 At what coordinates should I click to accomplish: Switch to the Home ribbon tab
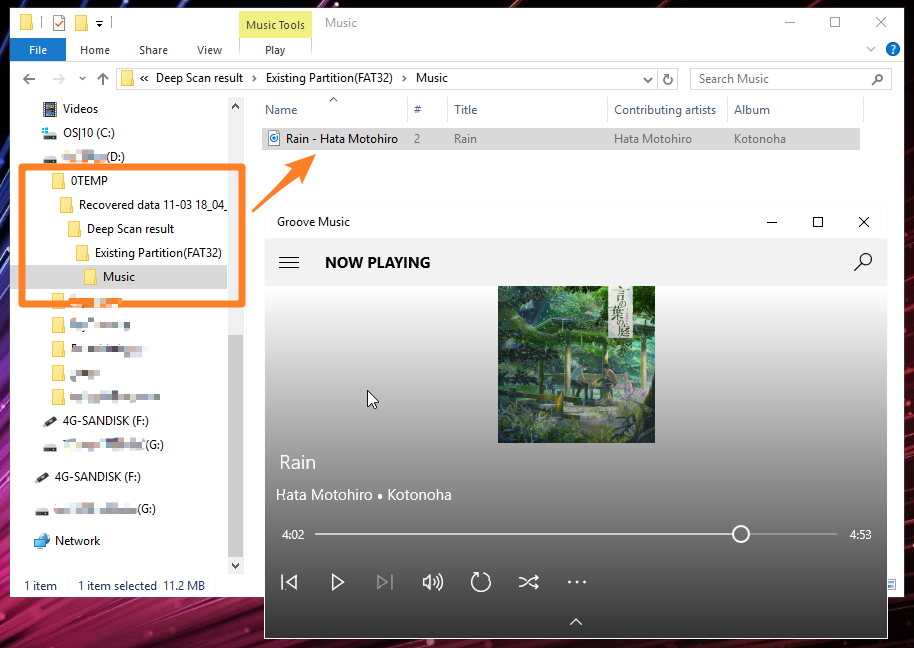pyautogui.click(x=95, y=50)
